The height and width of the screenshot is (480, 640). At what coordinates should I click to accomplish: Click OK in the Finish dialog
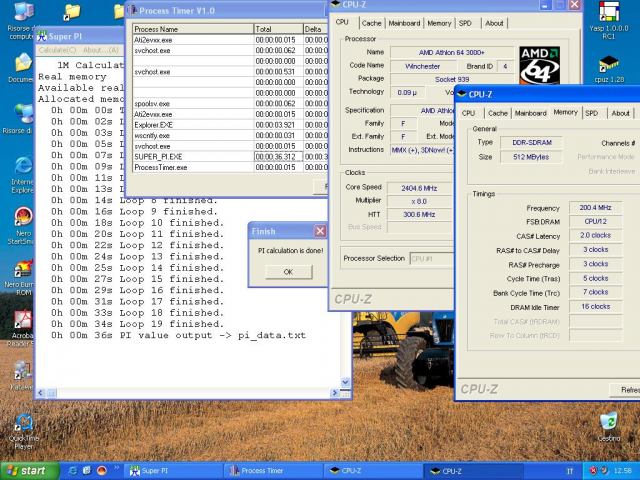(289, 271)
